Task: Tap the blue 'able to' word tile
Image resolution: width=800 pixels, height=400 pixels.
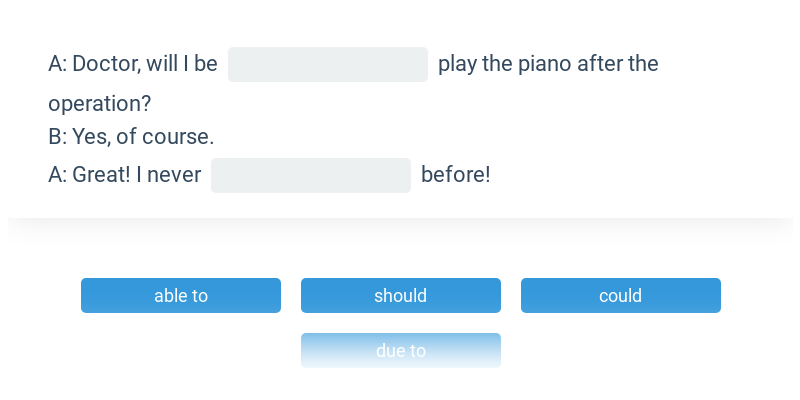Action: pyautogui.click(x=181, y=295)
